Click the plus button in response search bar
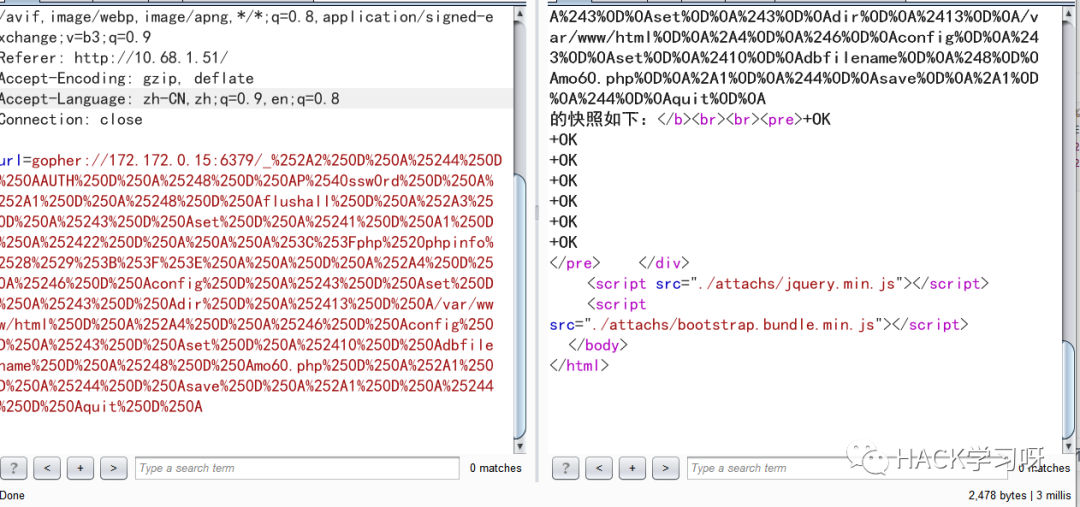 (632, 468)
